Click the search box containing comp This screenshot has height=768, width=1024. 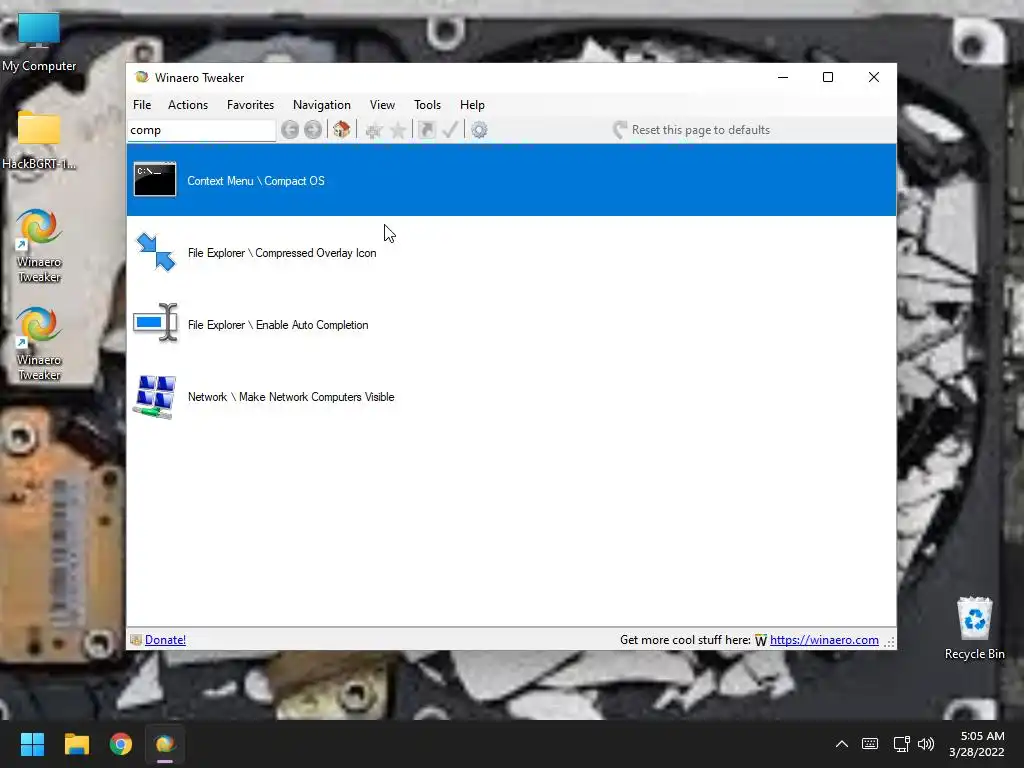click(201, 130)
